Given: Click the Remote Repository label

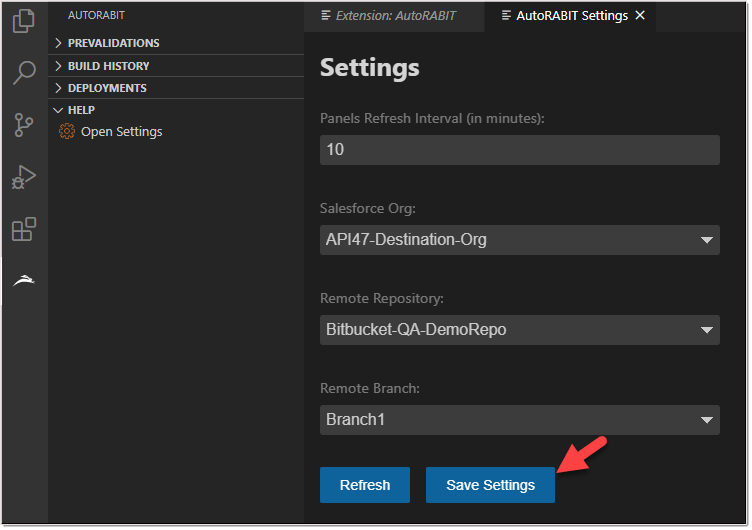Looking at the screenshot, I should coord(383,299).
